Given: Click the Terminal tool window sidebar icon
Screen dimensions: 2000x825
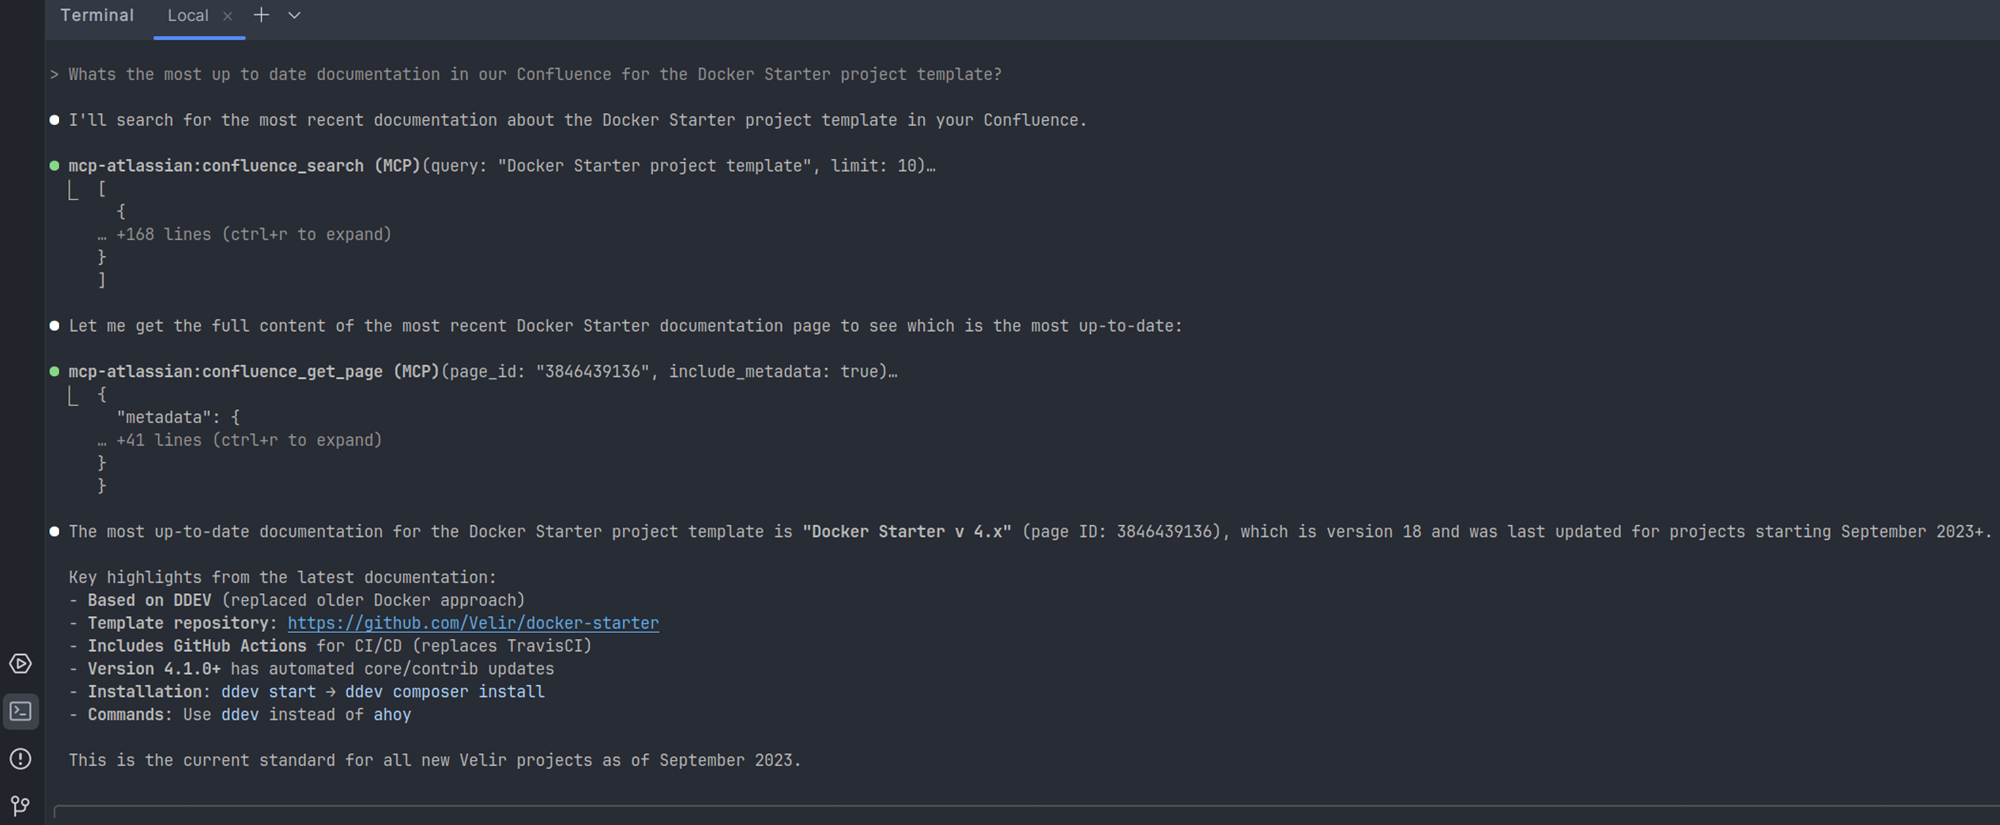Looking at the screenshot, I should point(20,712).
